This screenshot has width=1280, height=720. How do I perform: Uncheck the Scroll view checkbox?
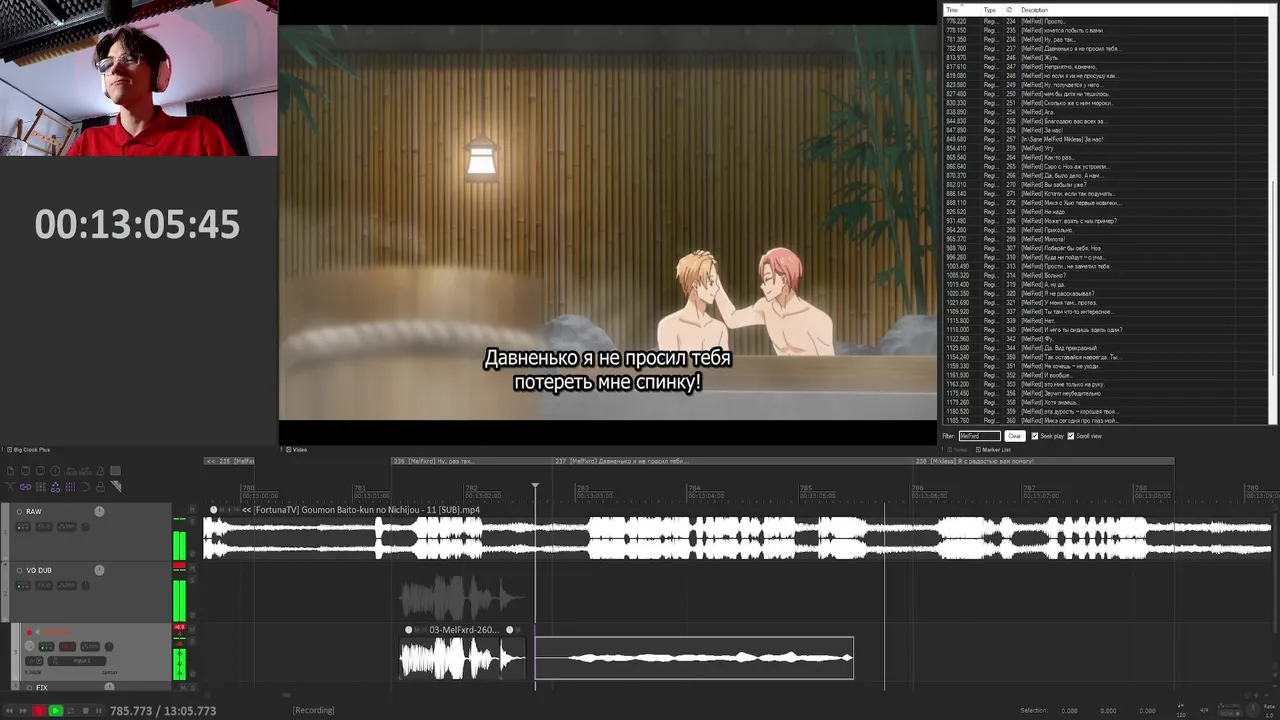click(1071, 436)
